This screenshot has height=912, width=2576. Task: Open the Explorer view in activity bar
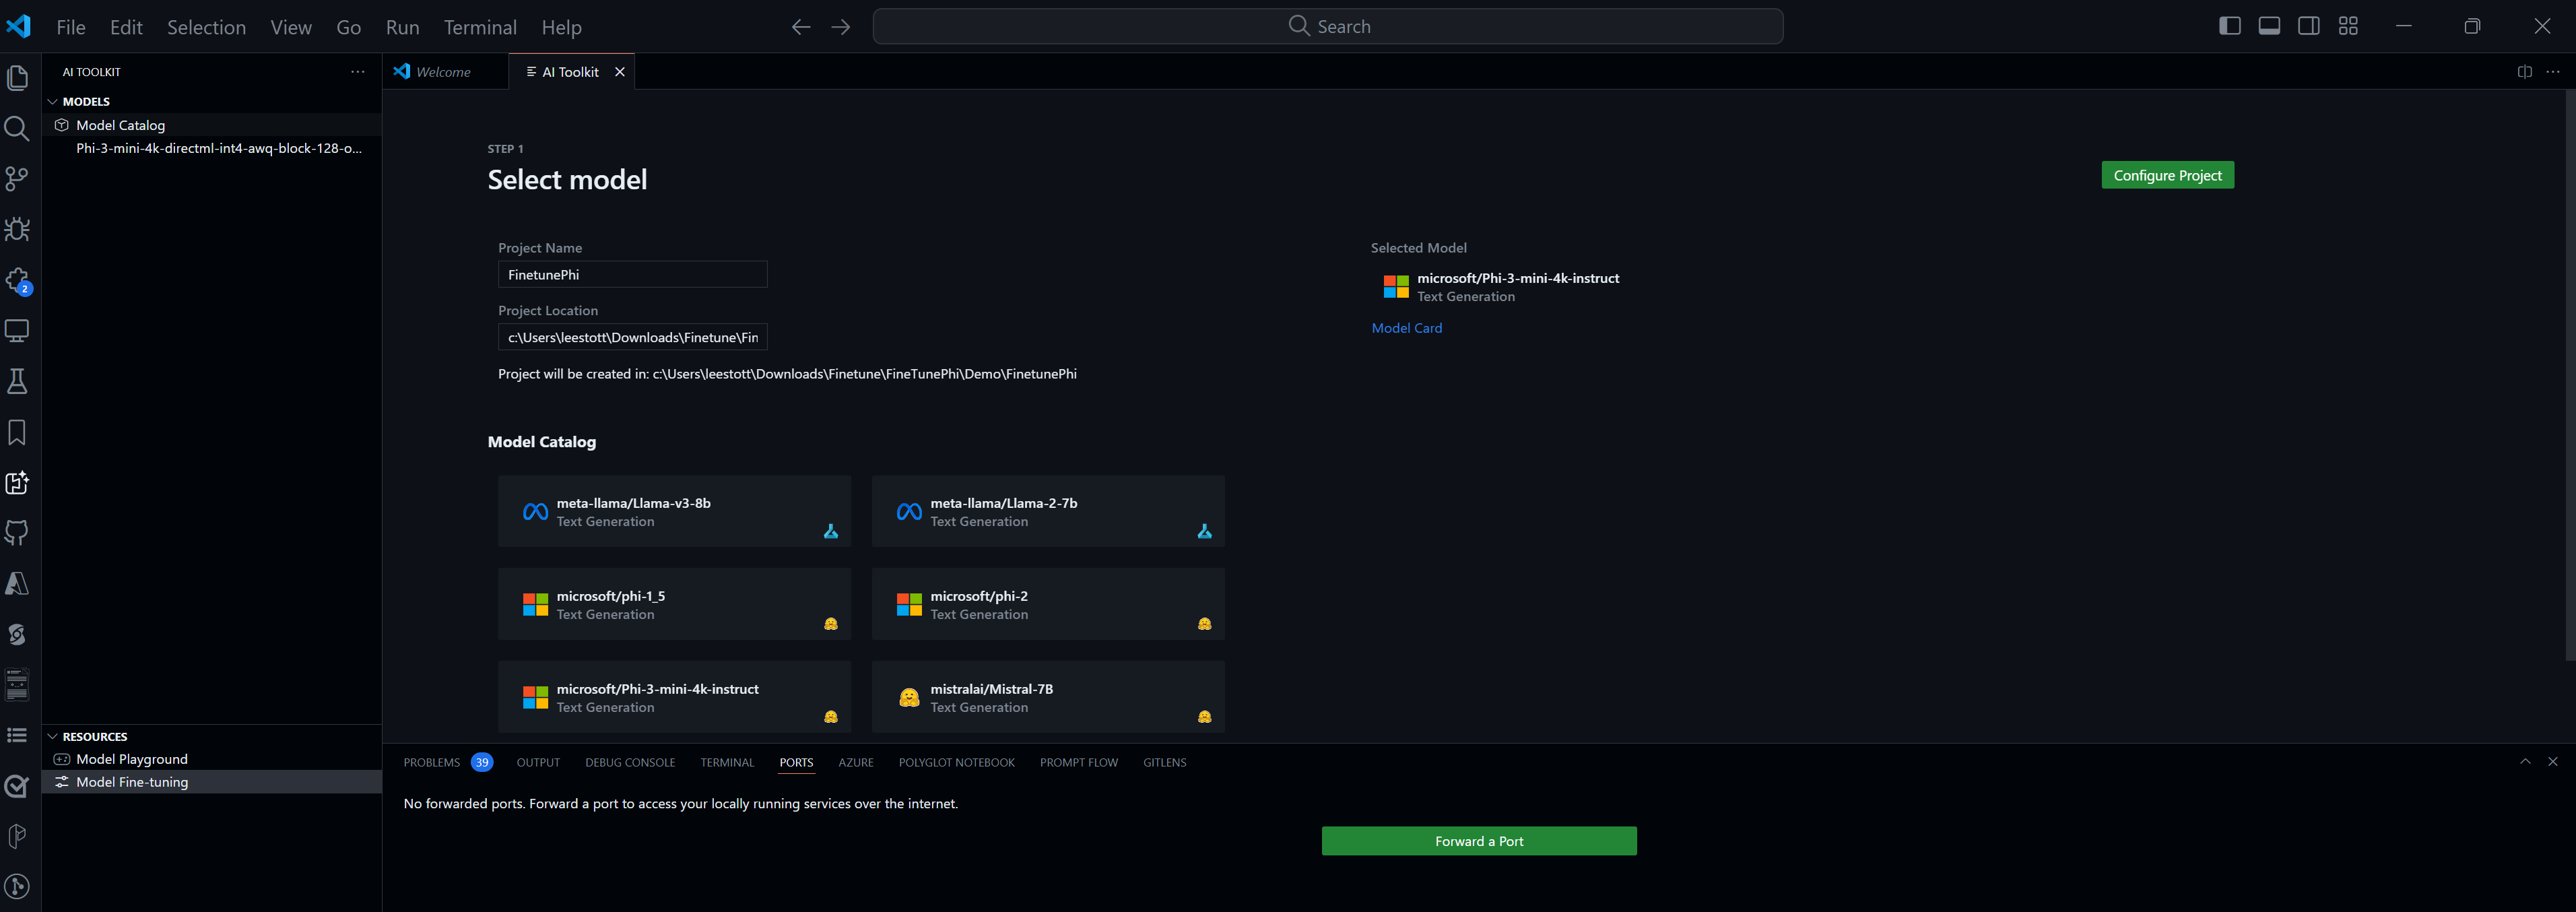point(17,77)
